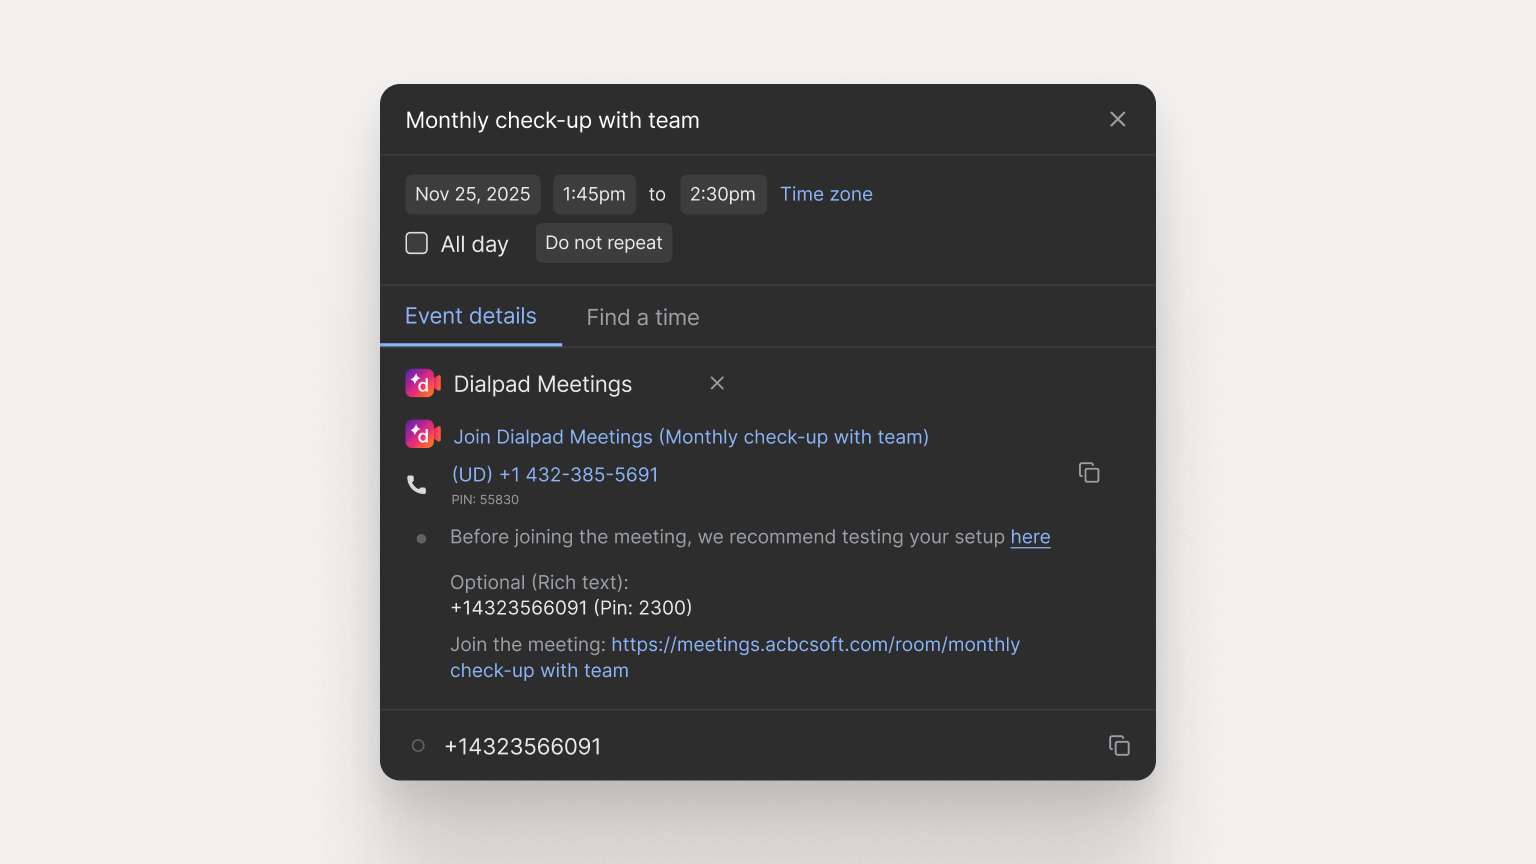Click the circle icon next to +14323566091
Image resolution: width=1536 pixels, height=864 pixels.
tap(417, 745)
